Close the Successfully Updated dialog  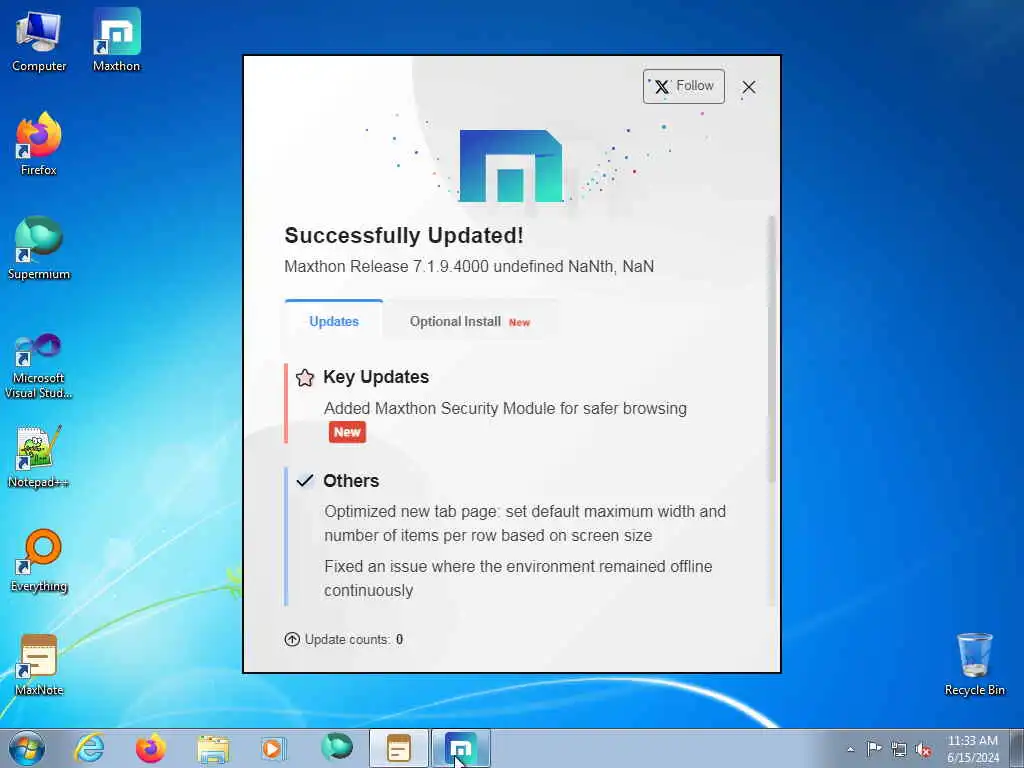(x=749, y=87)
